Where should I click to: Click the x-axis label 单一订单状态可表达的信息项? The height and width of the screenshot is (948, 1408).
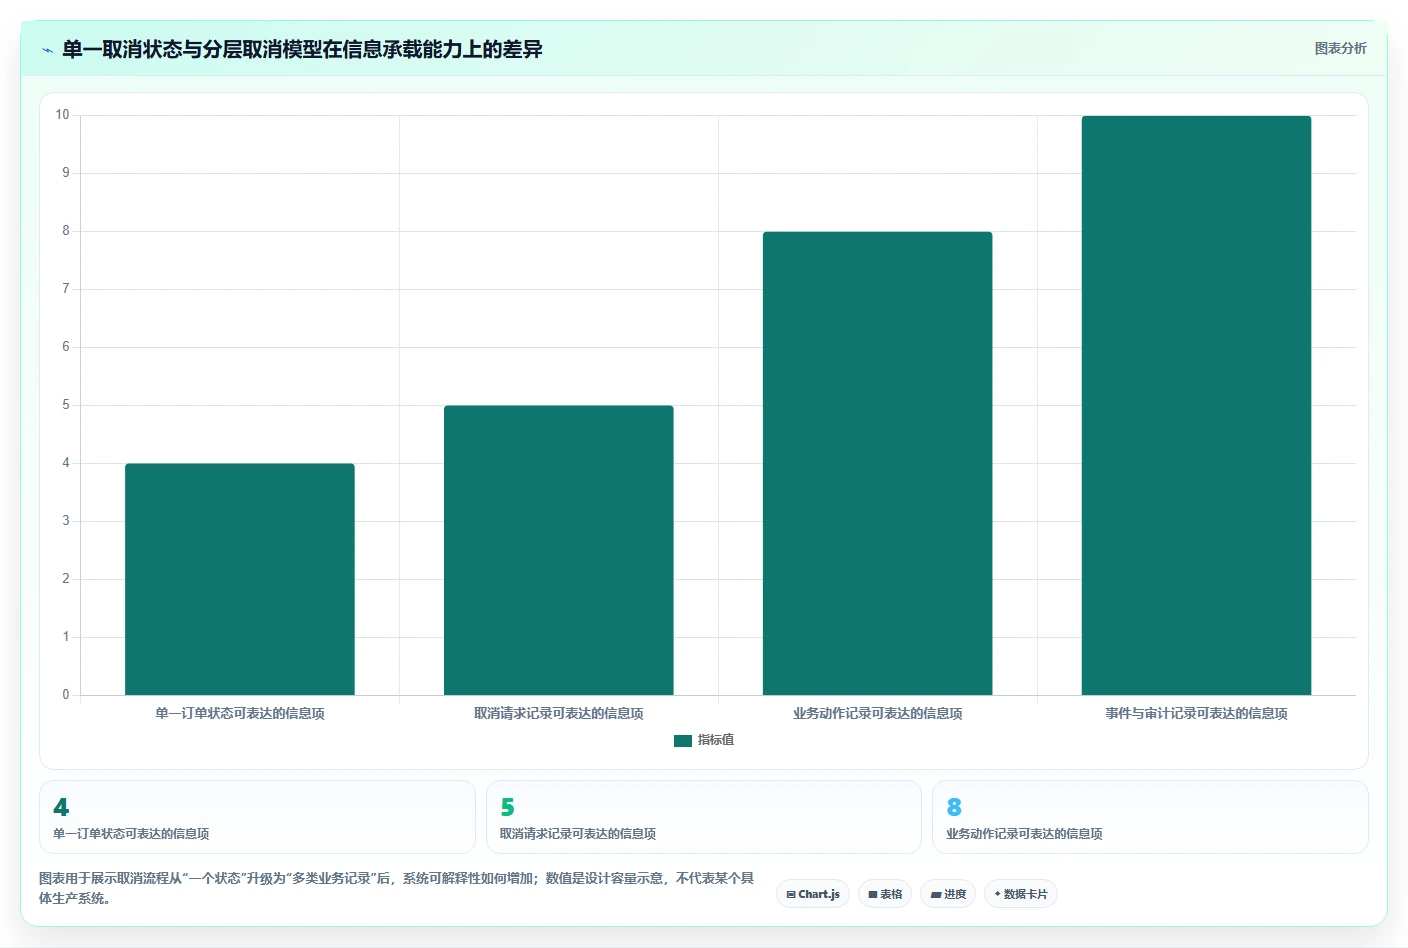tap(240, 713)
